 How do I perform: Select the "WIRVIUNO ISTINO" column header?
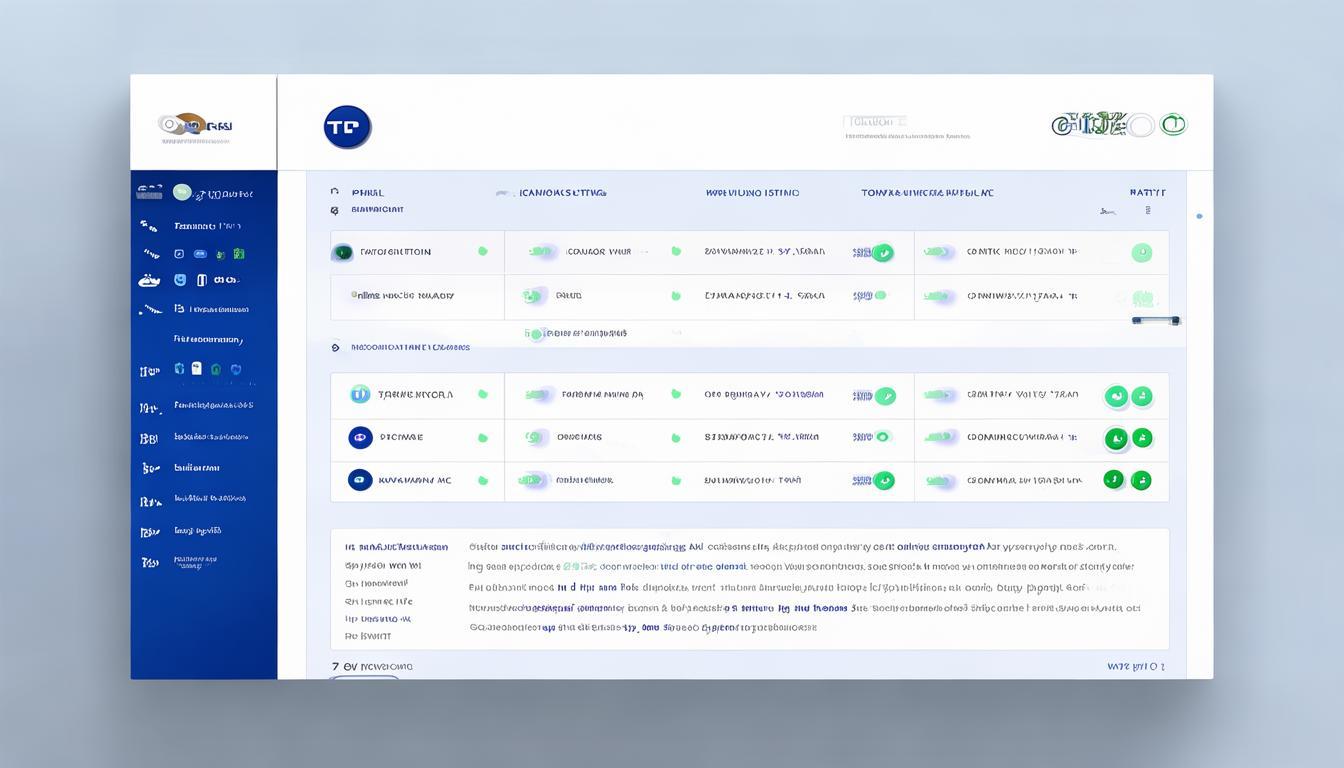752,193
